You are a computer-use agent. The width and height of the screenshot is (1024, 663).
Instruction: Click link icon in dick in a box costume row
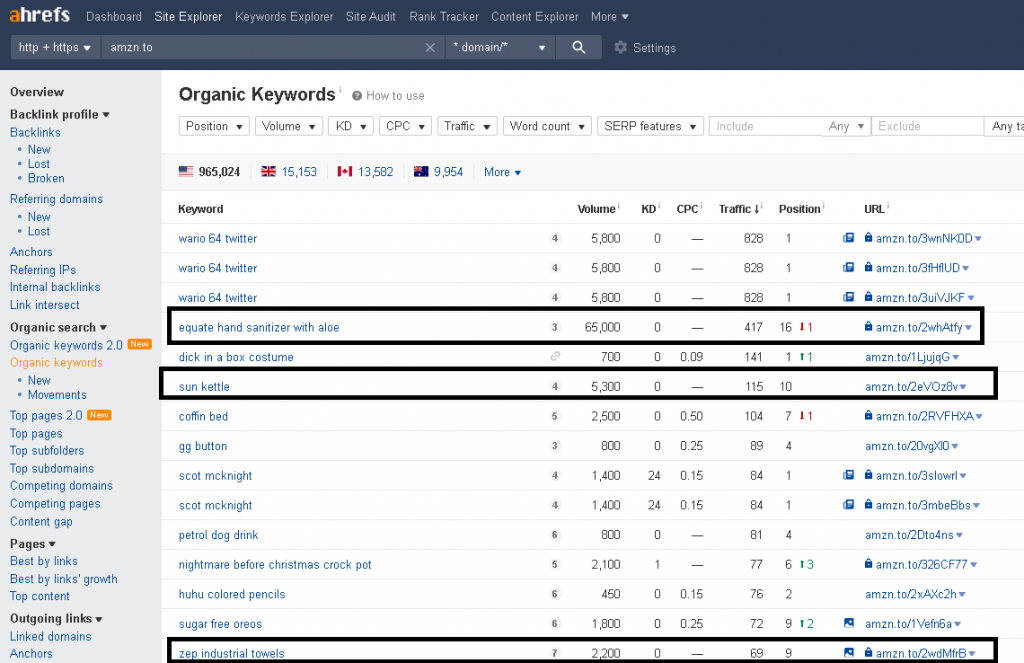555,356
